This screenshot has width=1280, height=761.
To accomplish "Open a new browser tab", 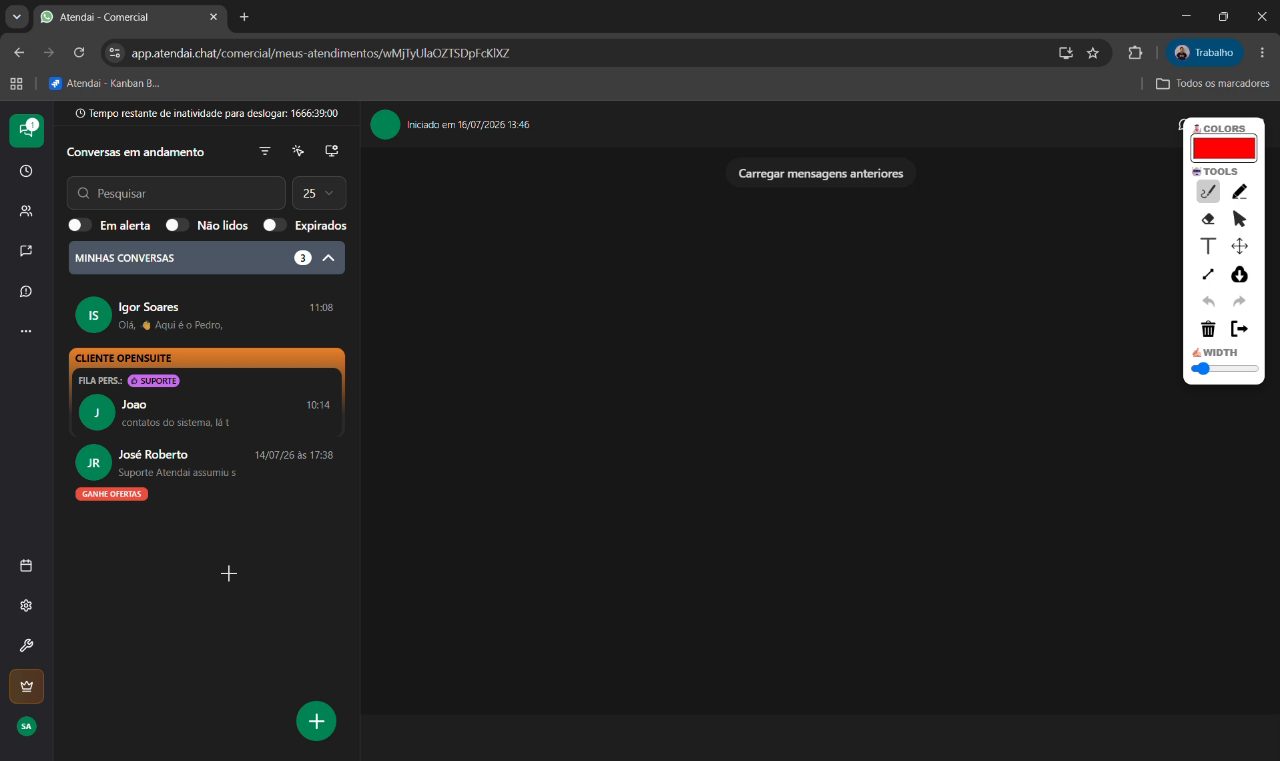I will [x=244, y=17].
